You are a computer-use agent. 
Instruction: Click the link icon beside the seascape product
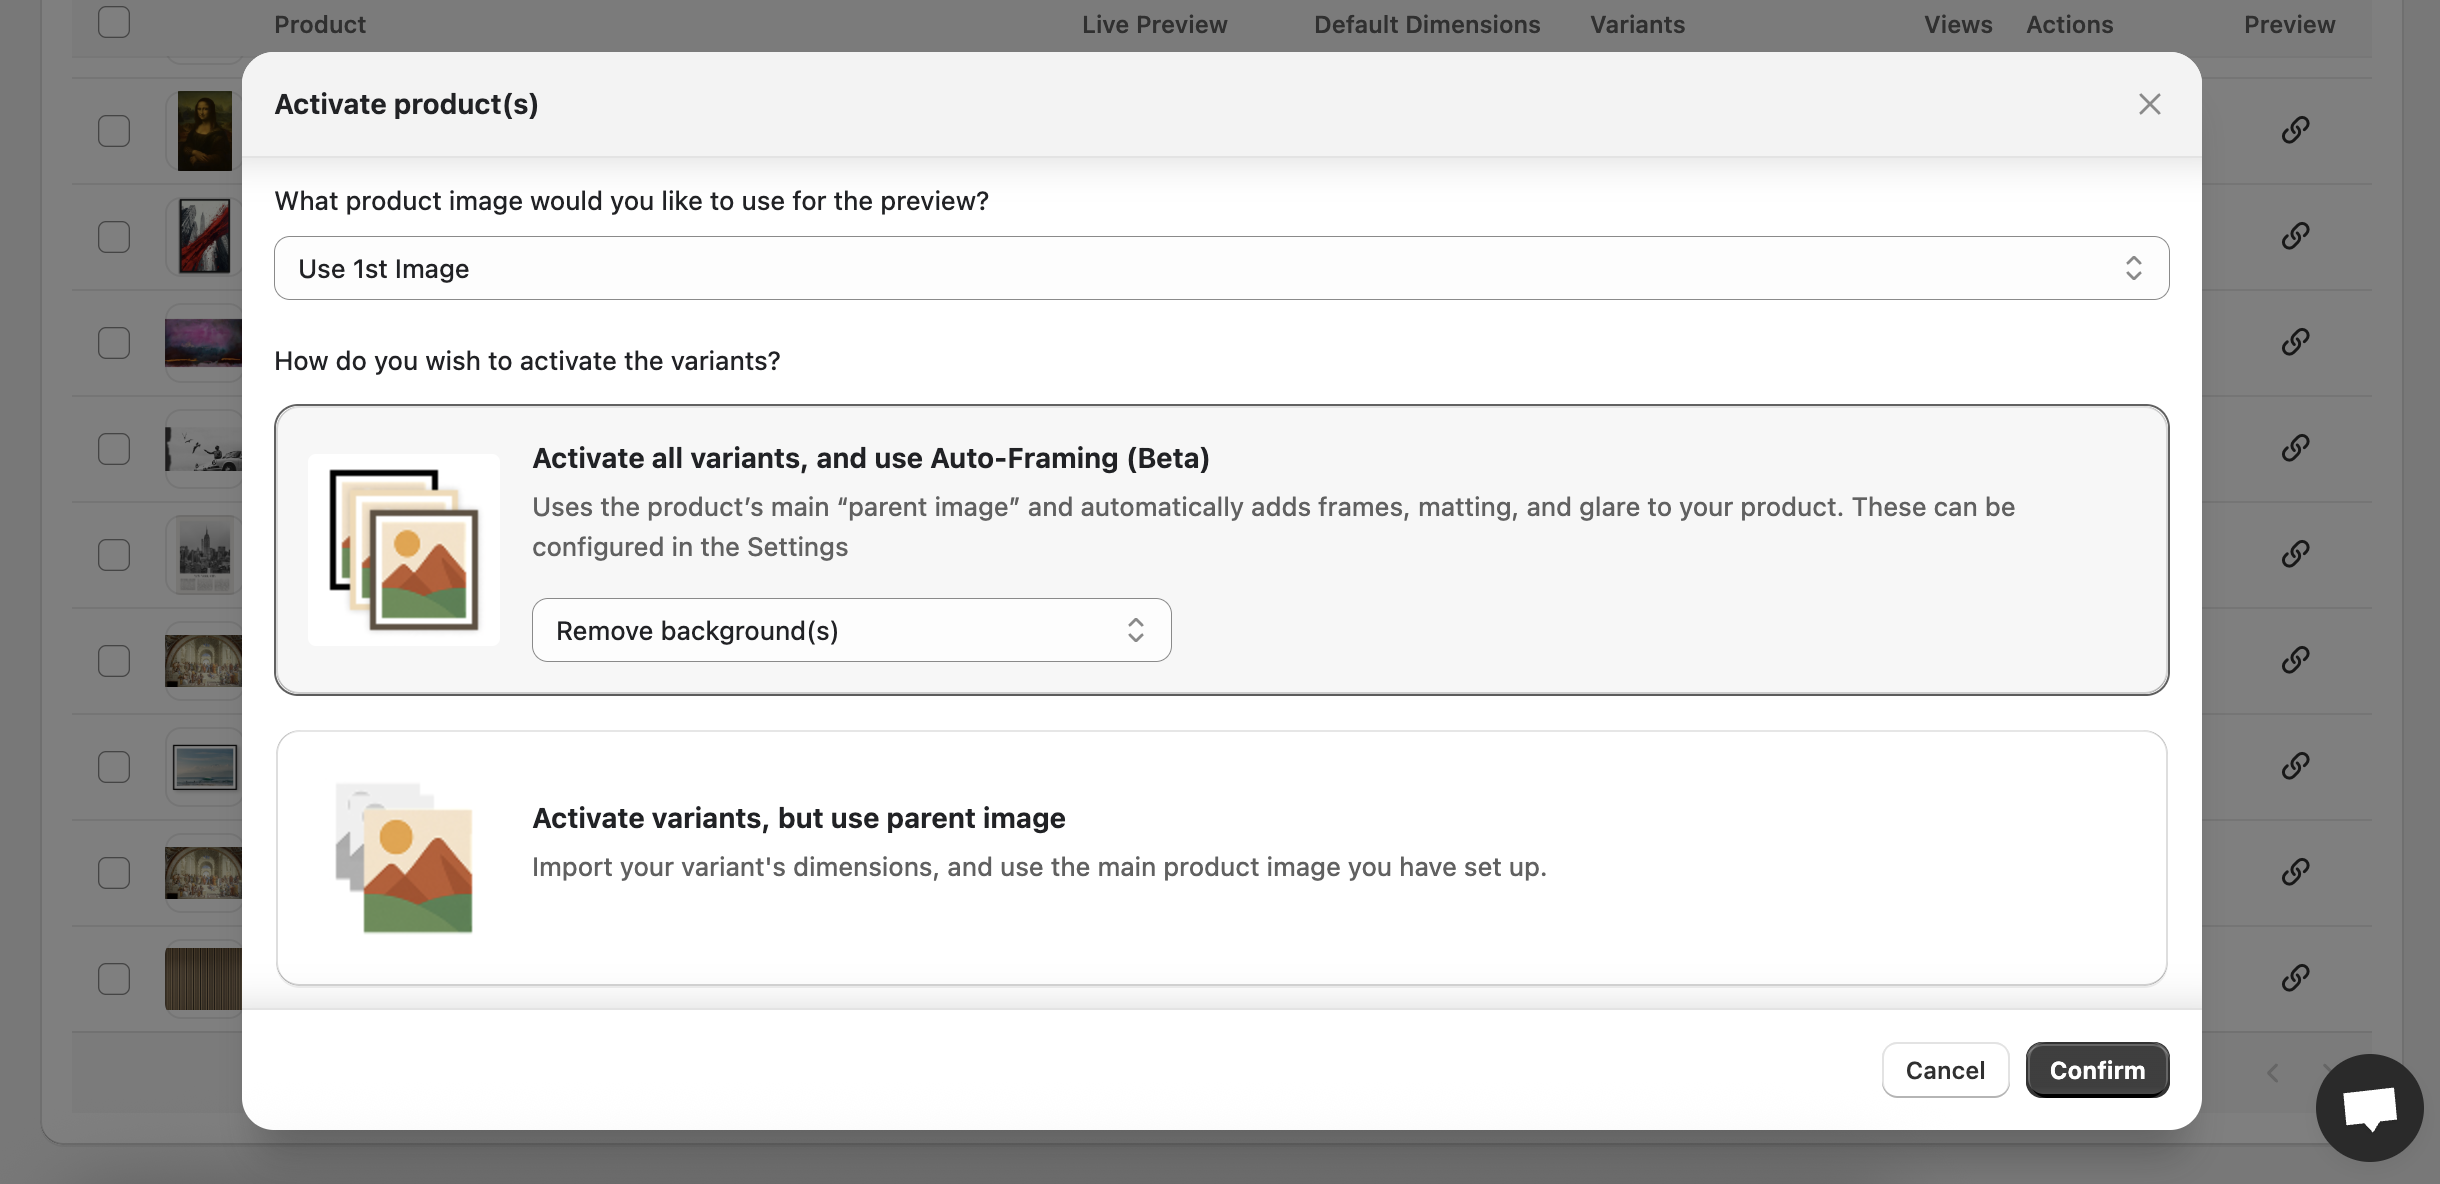click(x=2295, y=765)
